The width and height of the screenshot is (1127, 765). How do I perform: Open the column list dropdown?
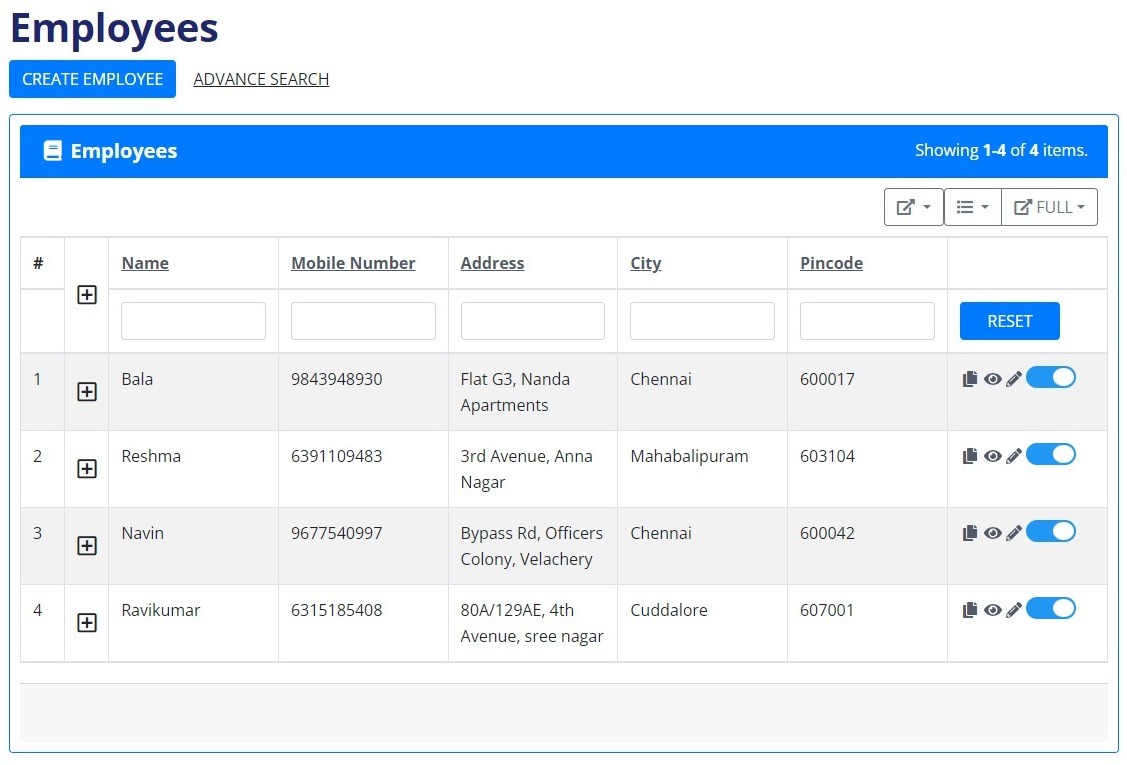[972, 207]
